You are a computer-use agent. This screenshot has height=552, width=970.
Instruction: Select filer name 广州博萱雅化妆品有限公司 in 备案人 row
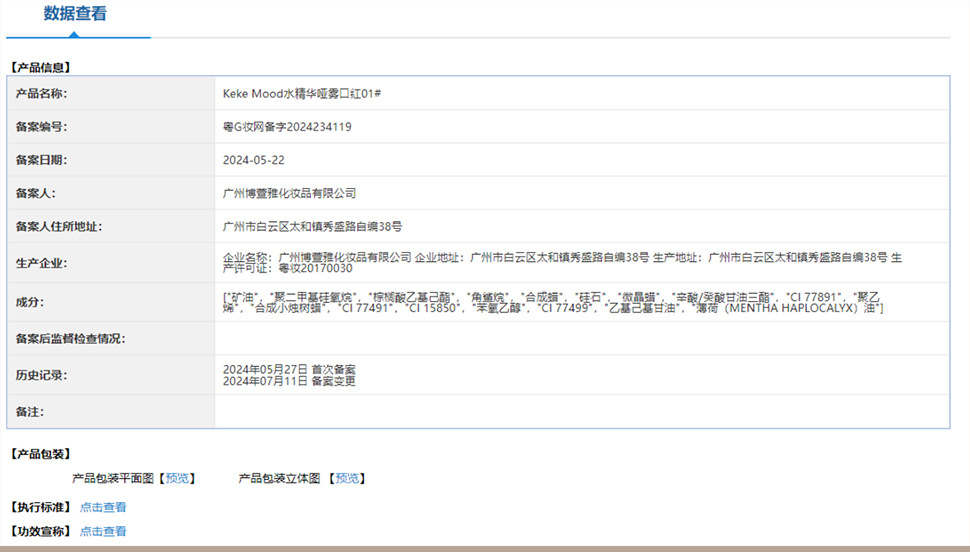pyautogui.click(x=290, y=194)
